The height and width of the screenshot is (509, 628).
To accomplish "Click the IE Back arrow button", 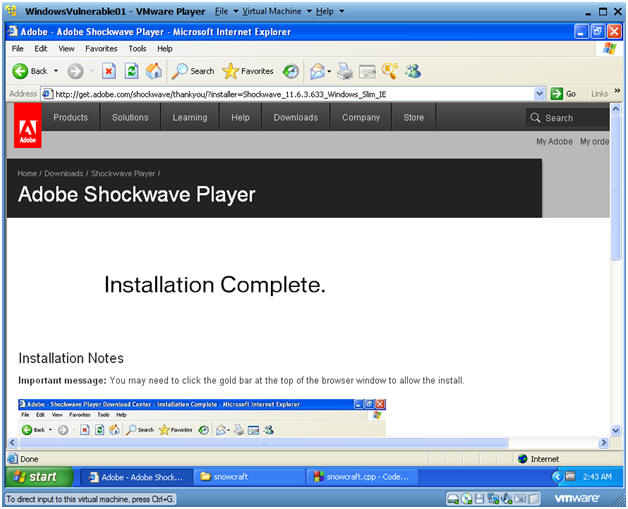I will pyautogui.click(x=20, y=71).
